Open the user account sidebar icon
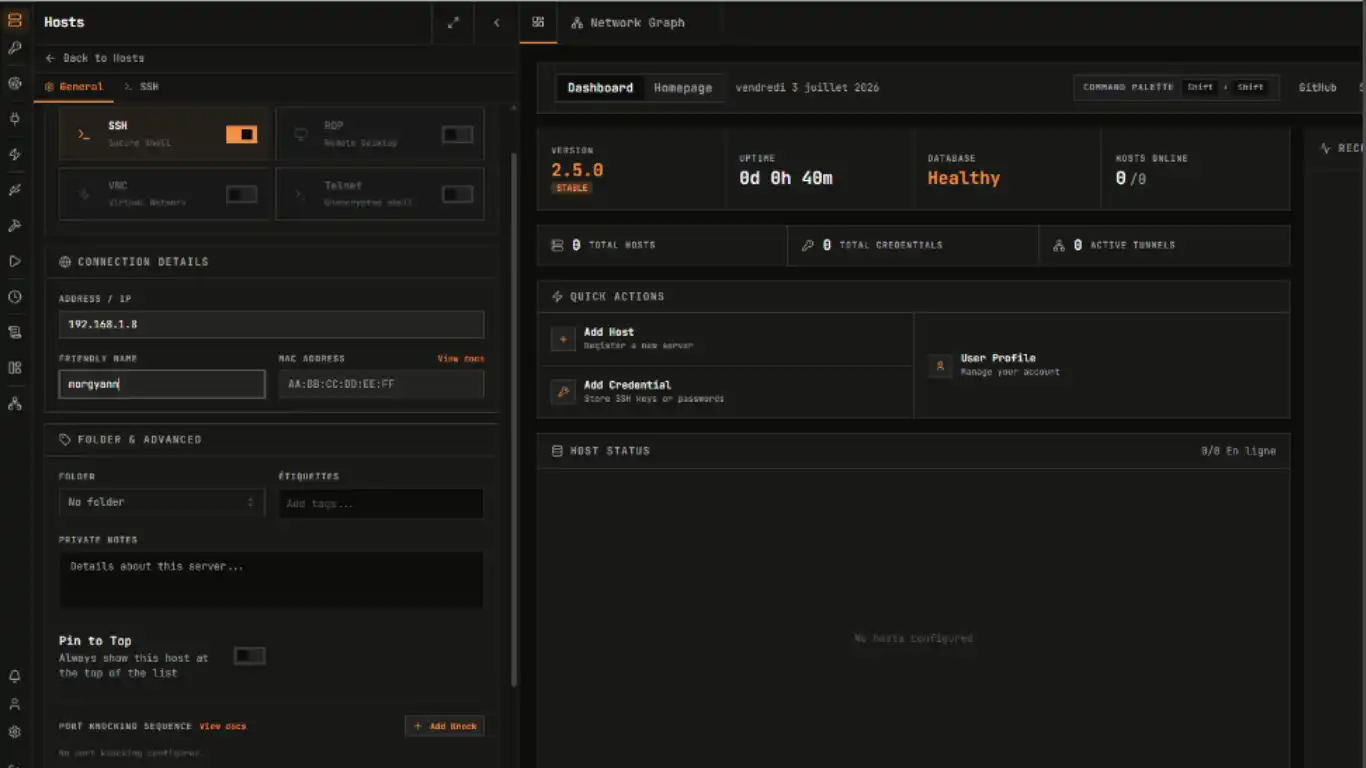Viewport: 1366px width, 768px height. pos(15,704)
